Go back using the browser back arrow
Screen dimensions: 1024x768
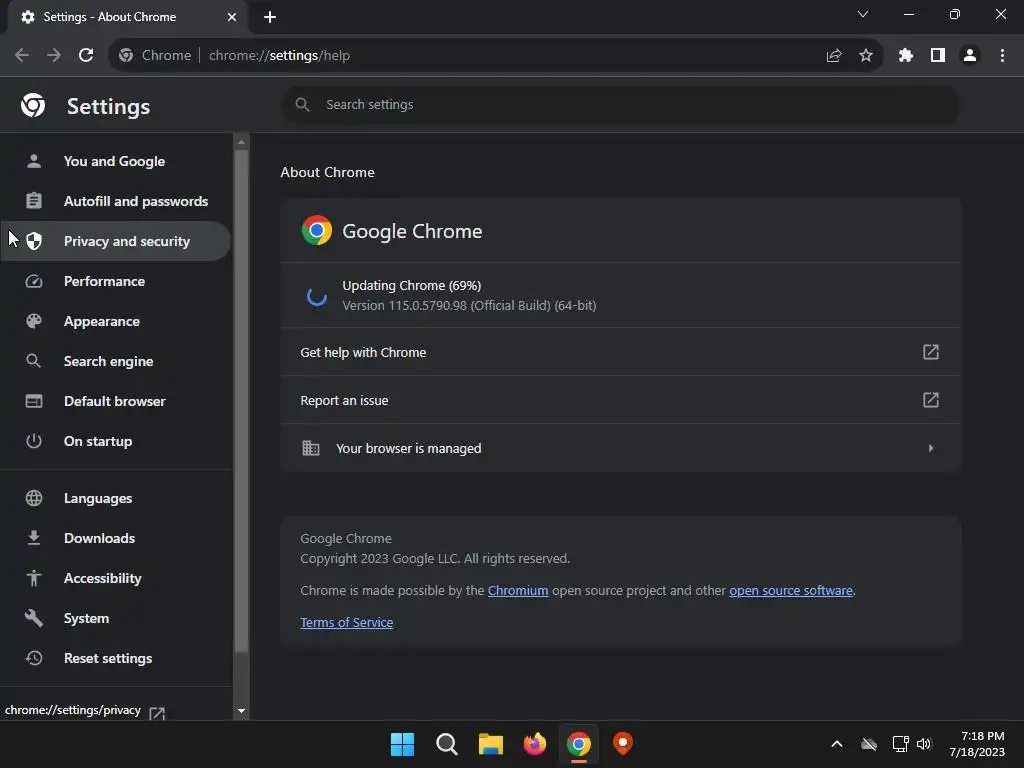point(22,56)
